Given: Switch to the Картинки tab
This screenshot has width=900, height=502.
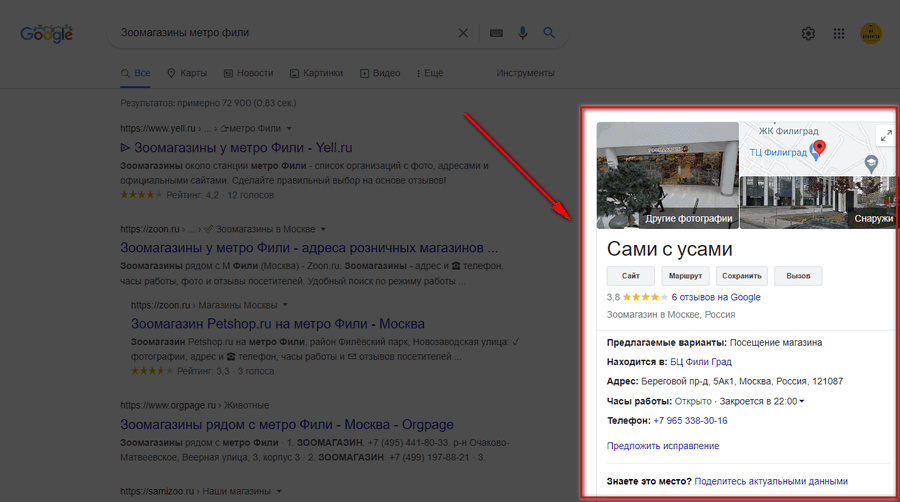Looking at the screenshot, I should pyautogui.click(x=316, y=73).
